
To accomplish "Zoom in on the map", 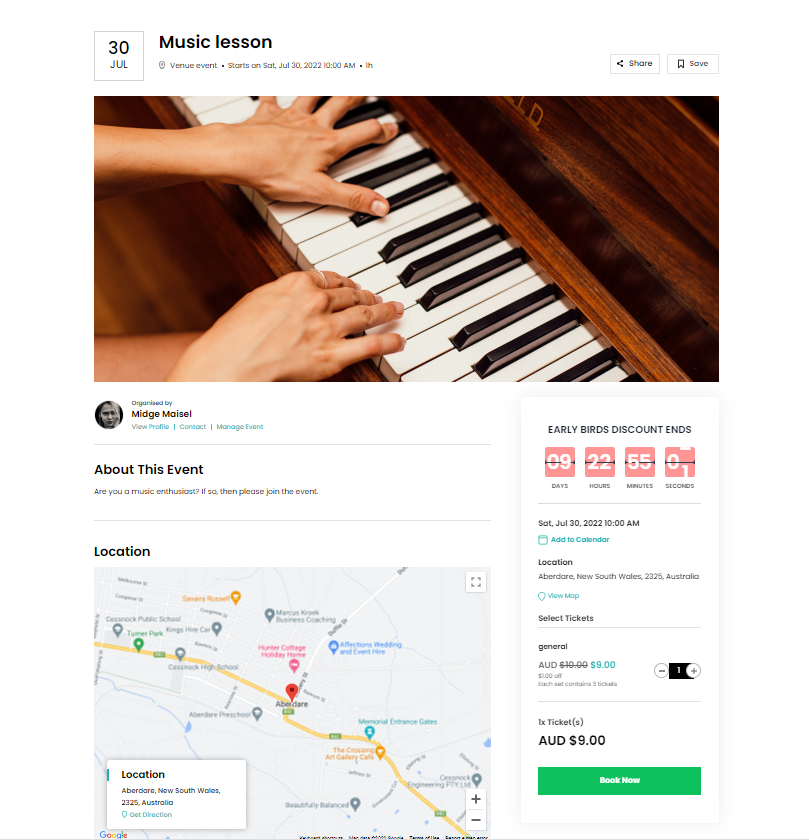I will point(475,799).
